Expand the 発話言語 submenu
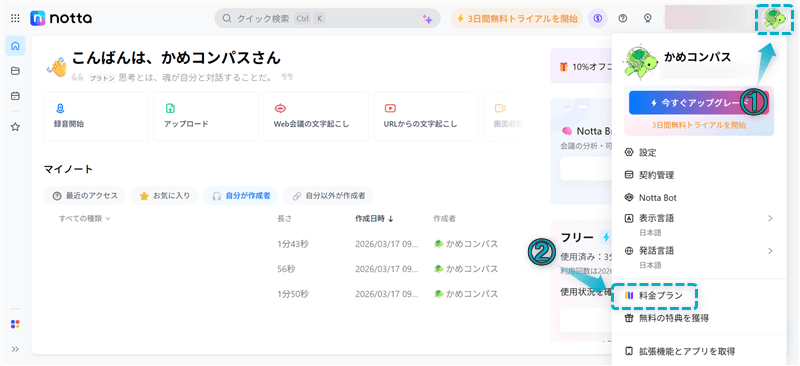 point(698,256)
